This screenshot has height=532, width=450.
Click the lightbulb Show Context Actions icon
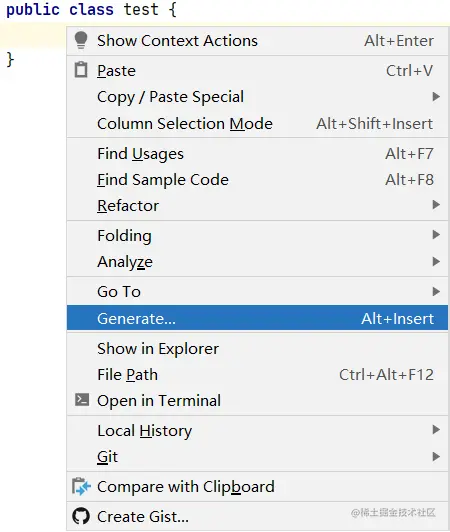tap(81, 40)
